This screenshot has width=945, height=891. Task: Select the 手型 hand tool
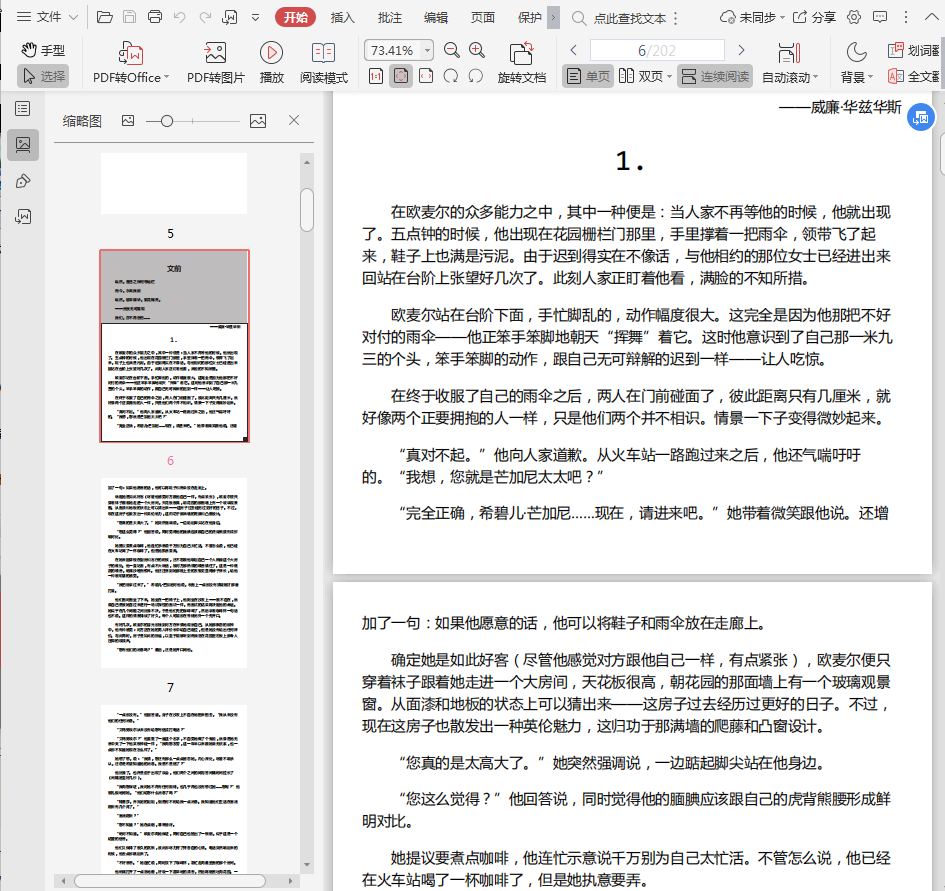pyautogui.click(x=43, y=50)
